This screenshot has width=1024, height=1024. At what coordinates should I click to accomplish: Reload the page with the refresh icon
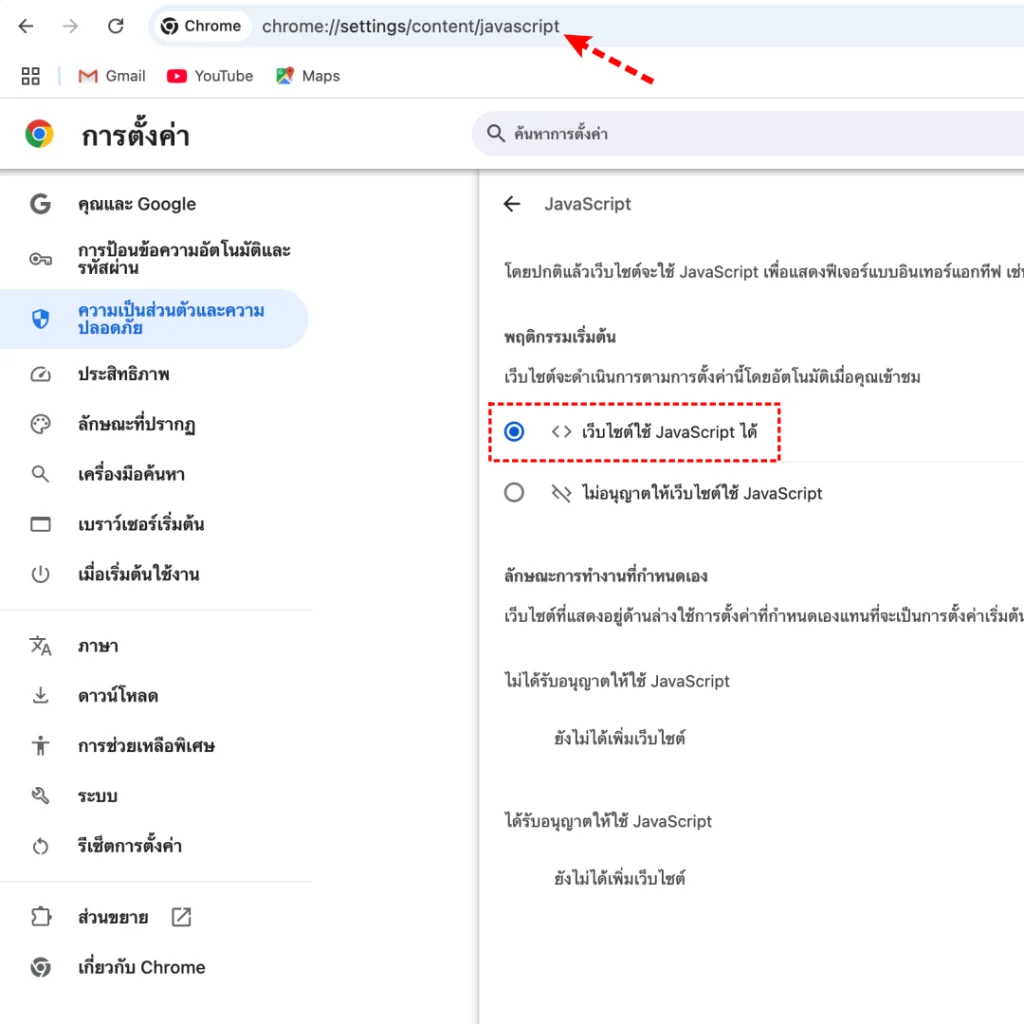[116, 26]
